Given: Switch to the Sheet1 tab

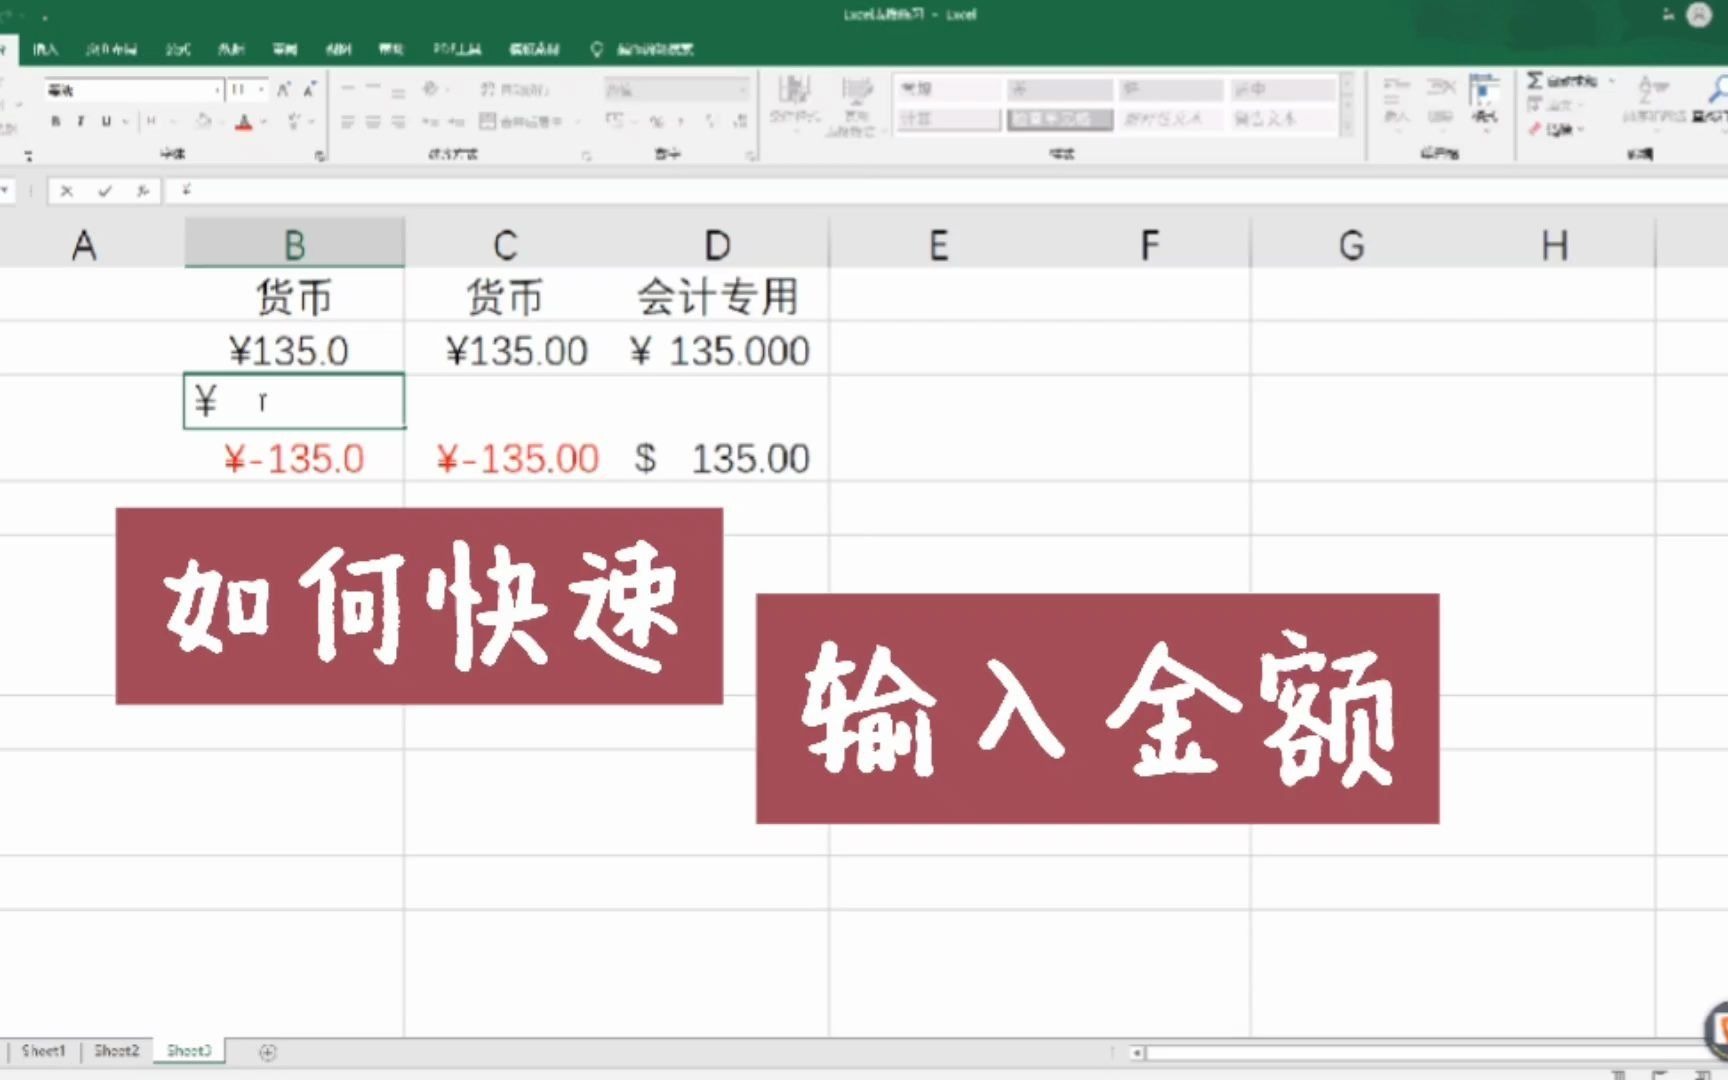Looking at the screenshot, I should (x=43, y=1051).
